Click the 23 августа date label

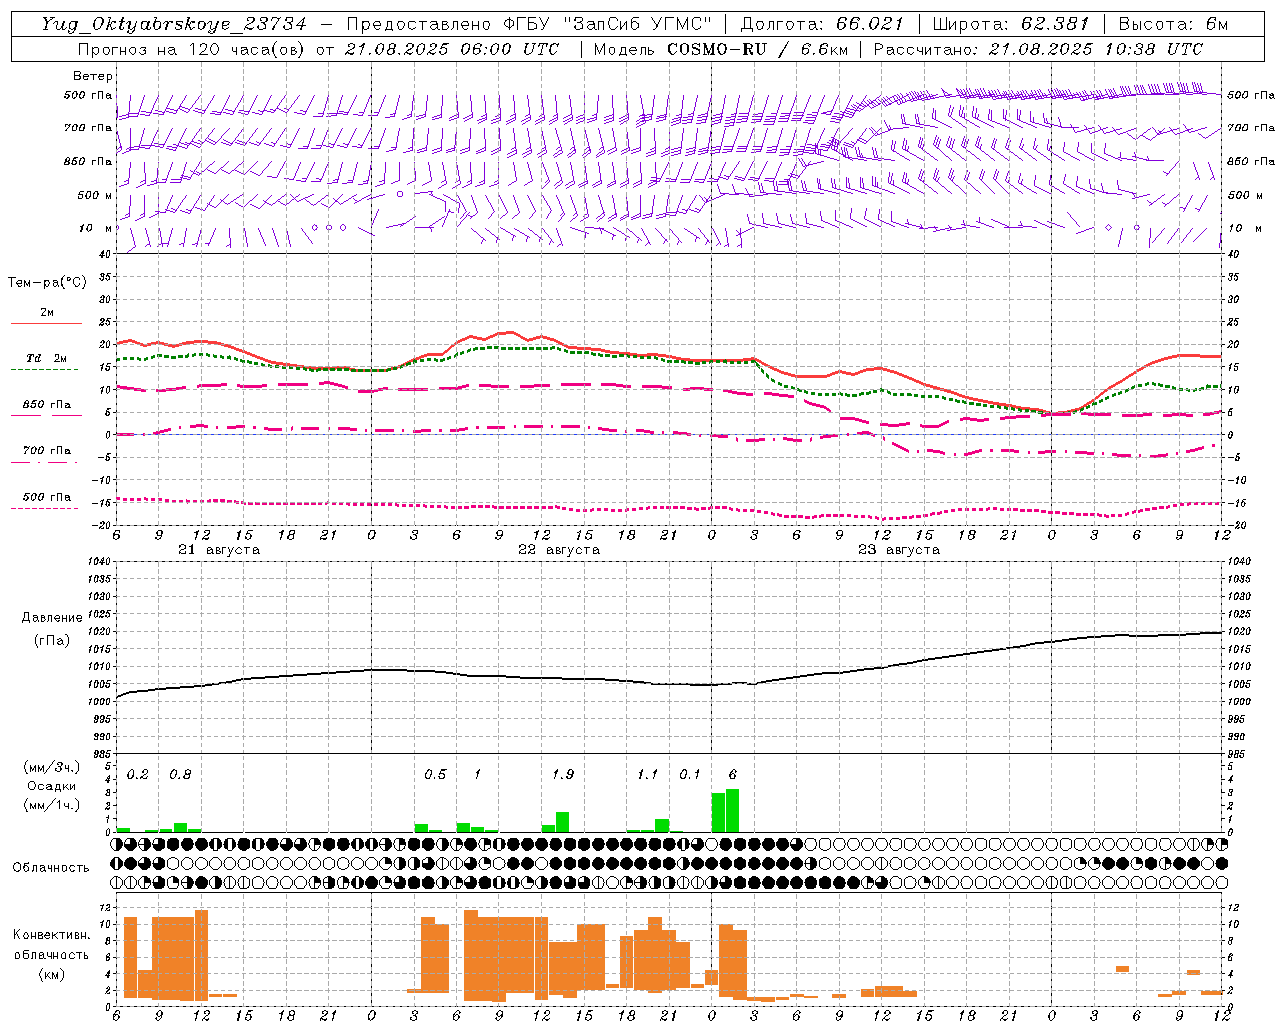pos(899,550)
